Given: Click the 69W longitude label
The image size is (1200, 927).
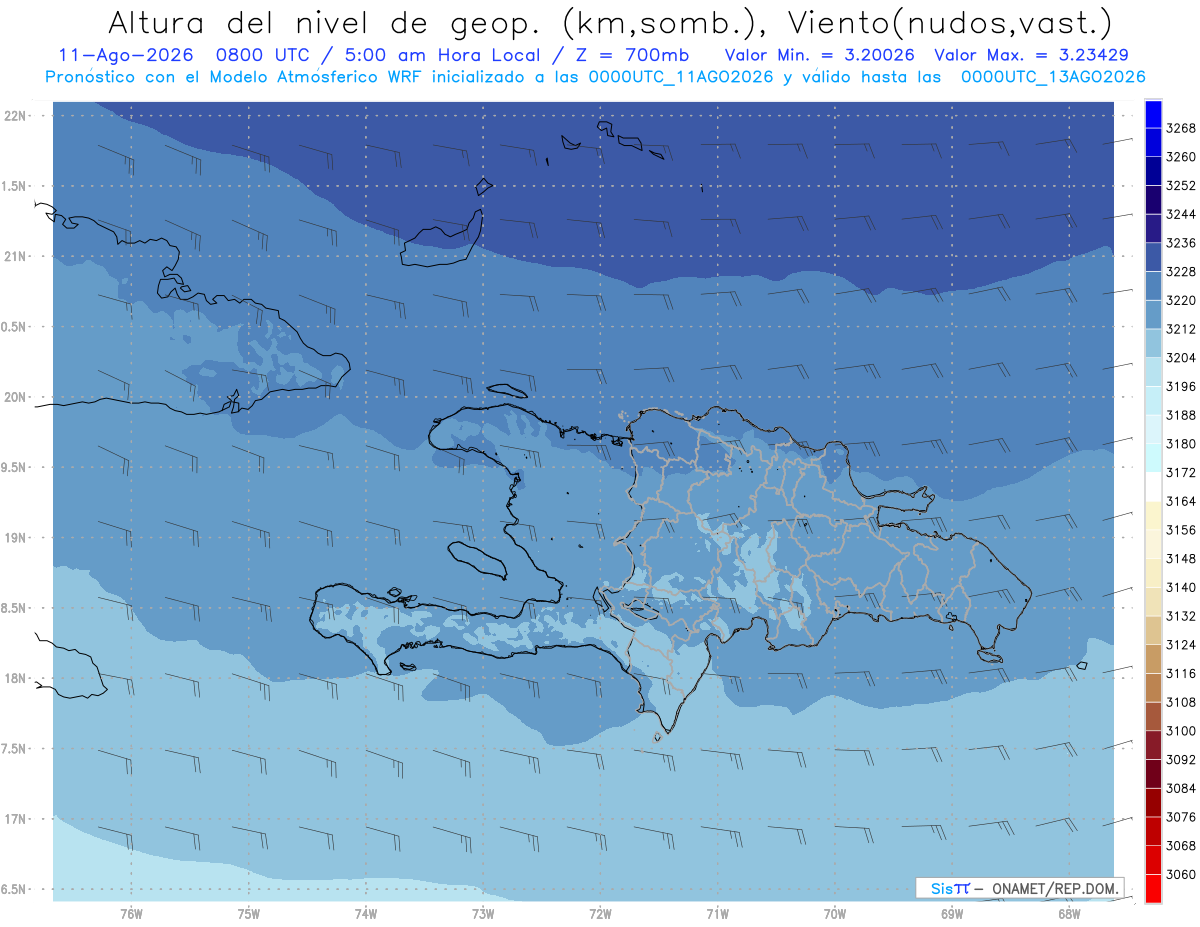Looking at the screenshot, I should pos(951,914).
